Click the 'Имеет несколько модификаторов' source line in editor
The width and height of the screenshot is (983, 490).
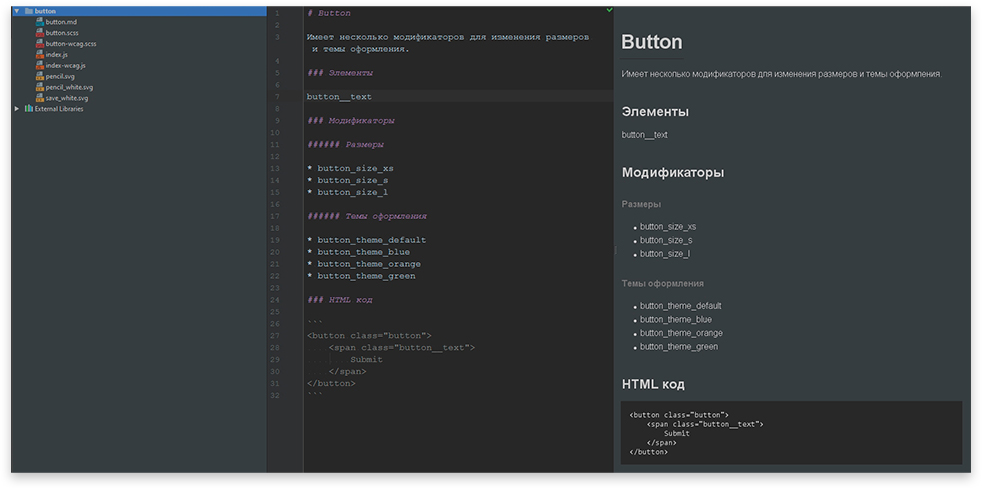[x=448, y=37]
